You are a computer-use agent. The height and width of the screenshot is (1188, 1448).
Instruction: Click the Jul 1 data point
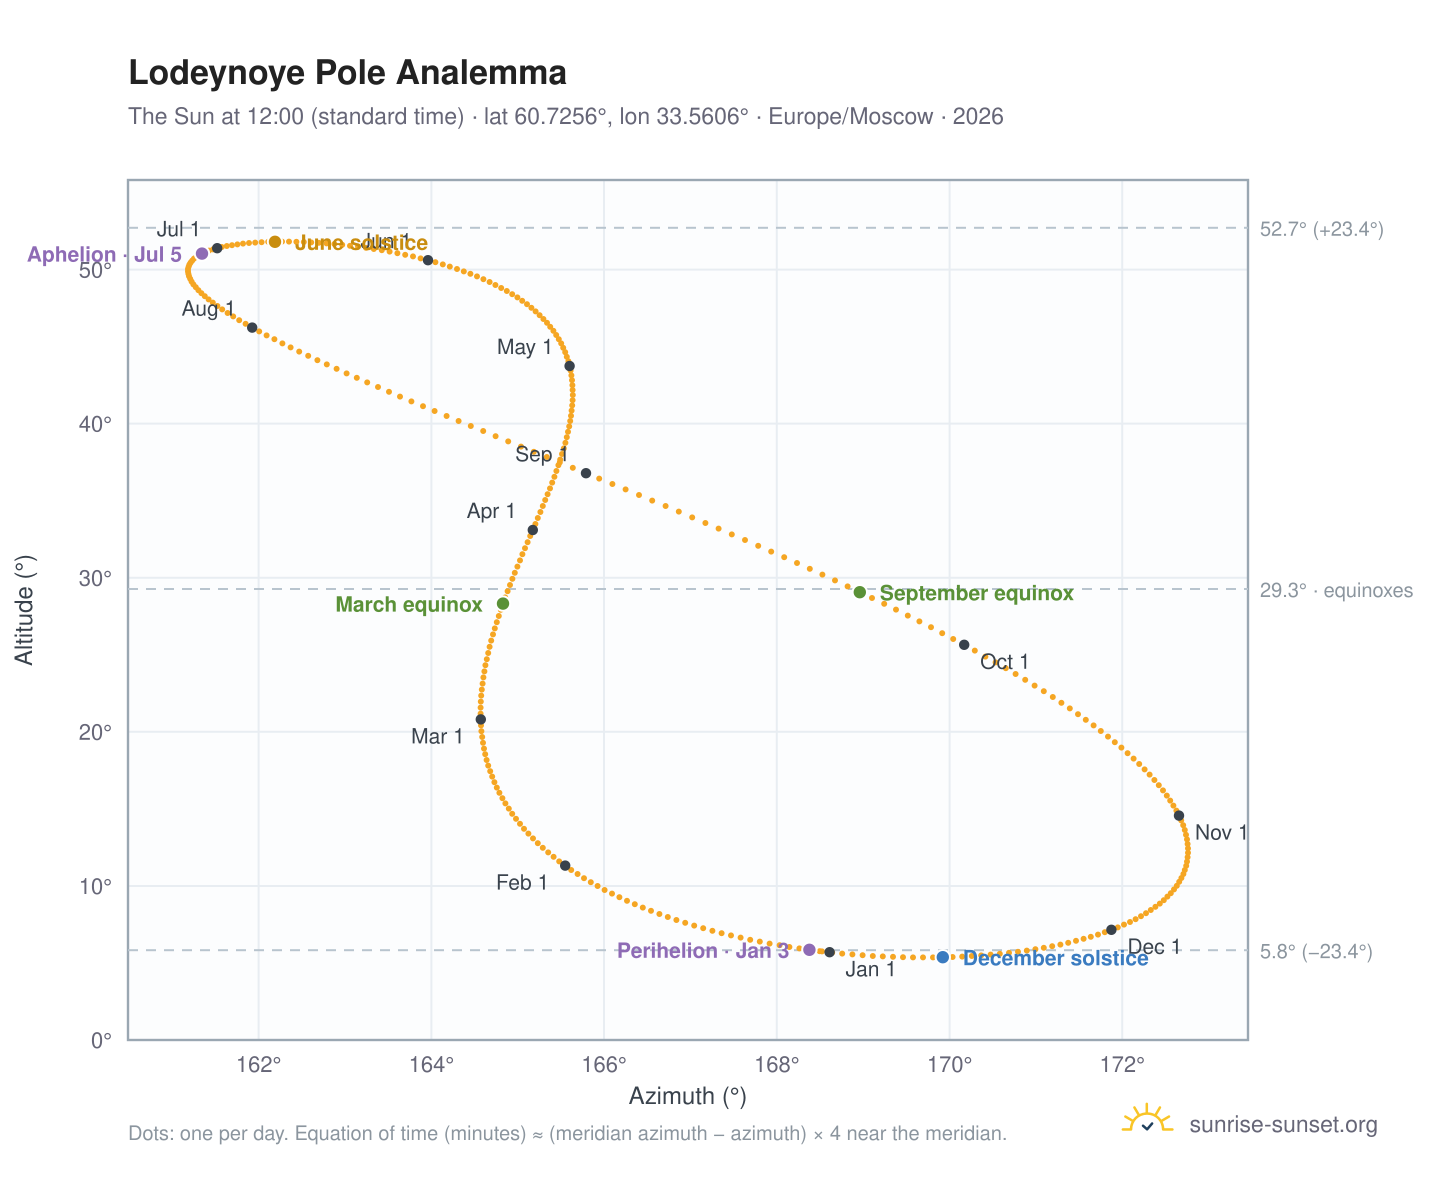(x=217, y=248)
